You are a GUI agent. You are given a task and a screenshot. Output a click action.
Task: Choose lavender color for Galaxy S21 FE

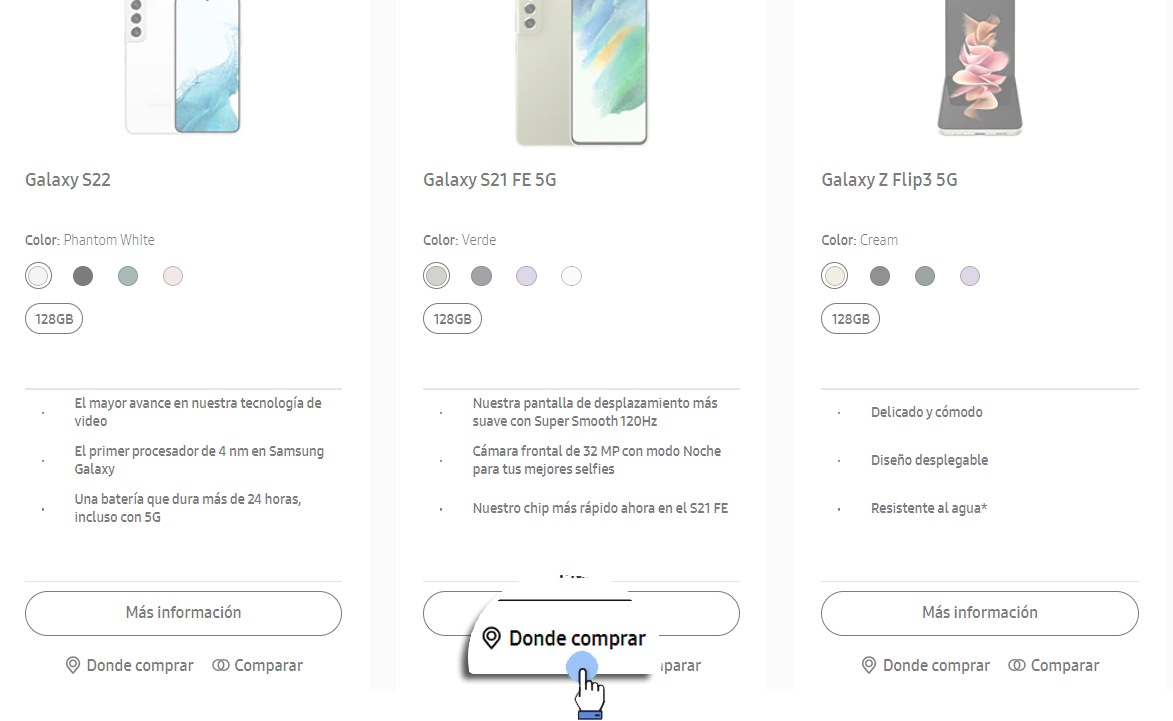click(526, 276)
